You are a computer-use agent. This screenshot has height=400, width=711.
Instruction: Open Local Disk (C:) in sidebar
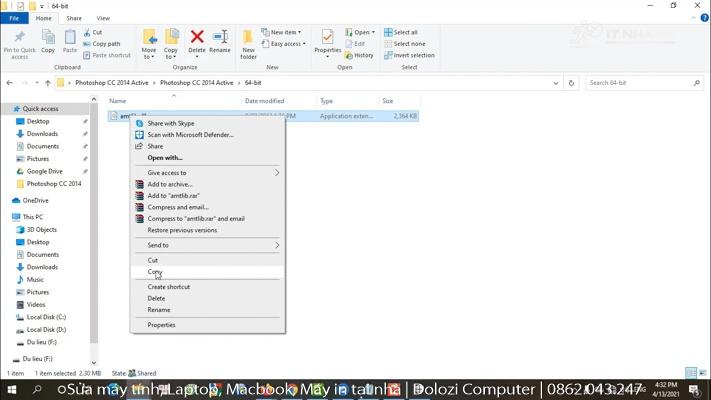tap(46, 317)
